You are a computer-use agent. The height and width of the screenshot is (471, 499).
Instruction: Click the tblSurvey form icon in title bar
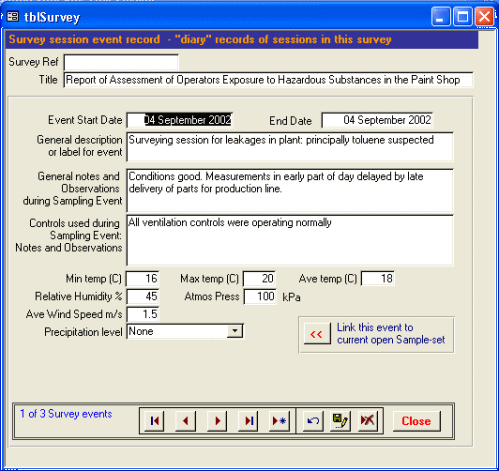point(13,16)
